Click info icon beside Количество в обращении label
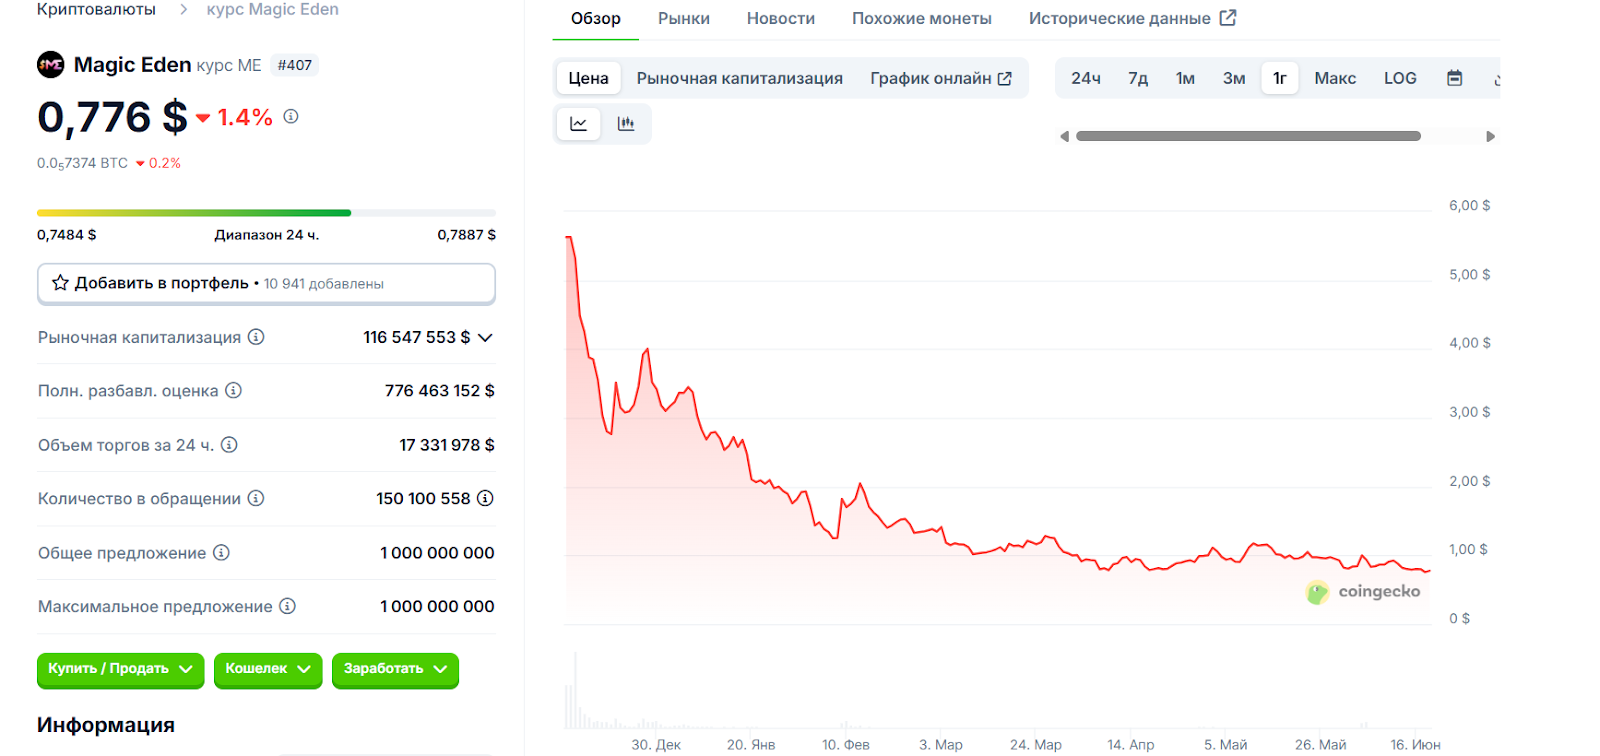Screen dimensions: 1600x756 tap(256, 498)
